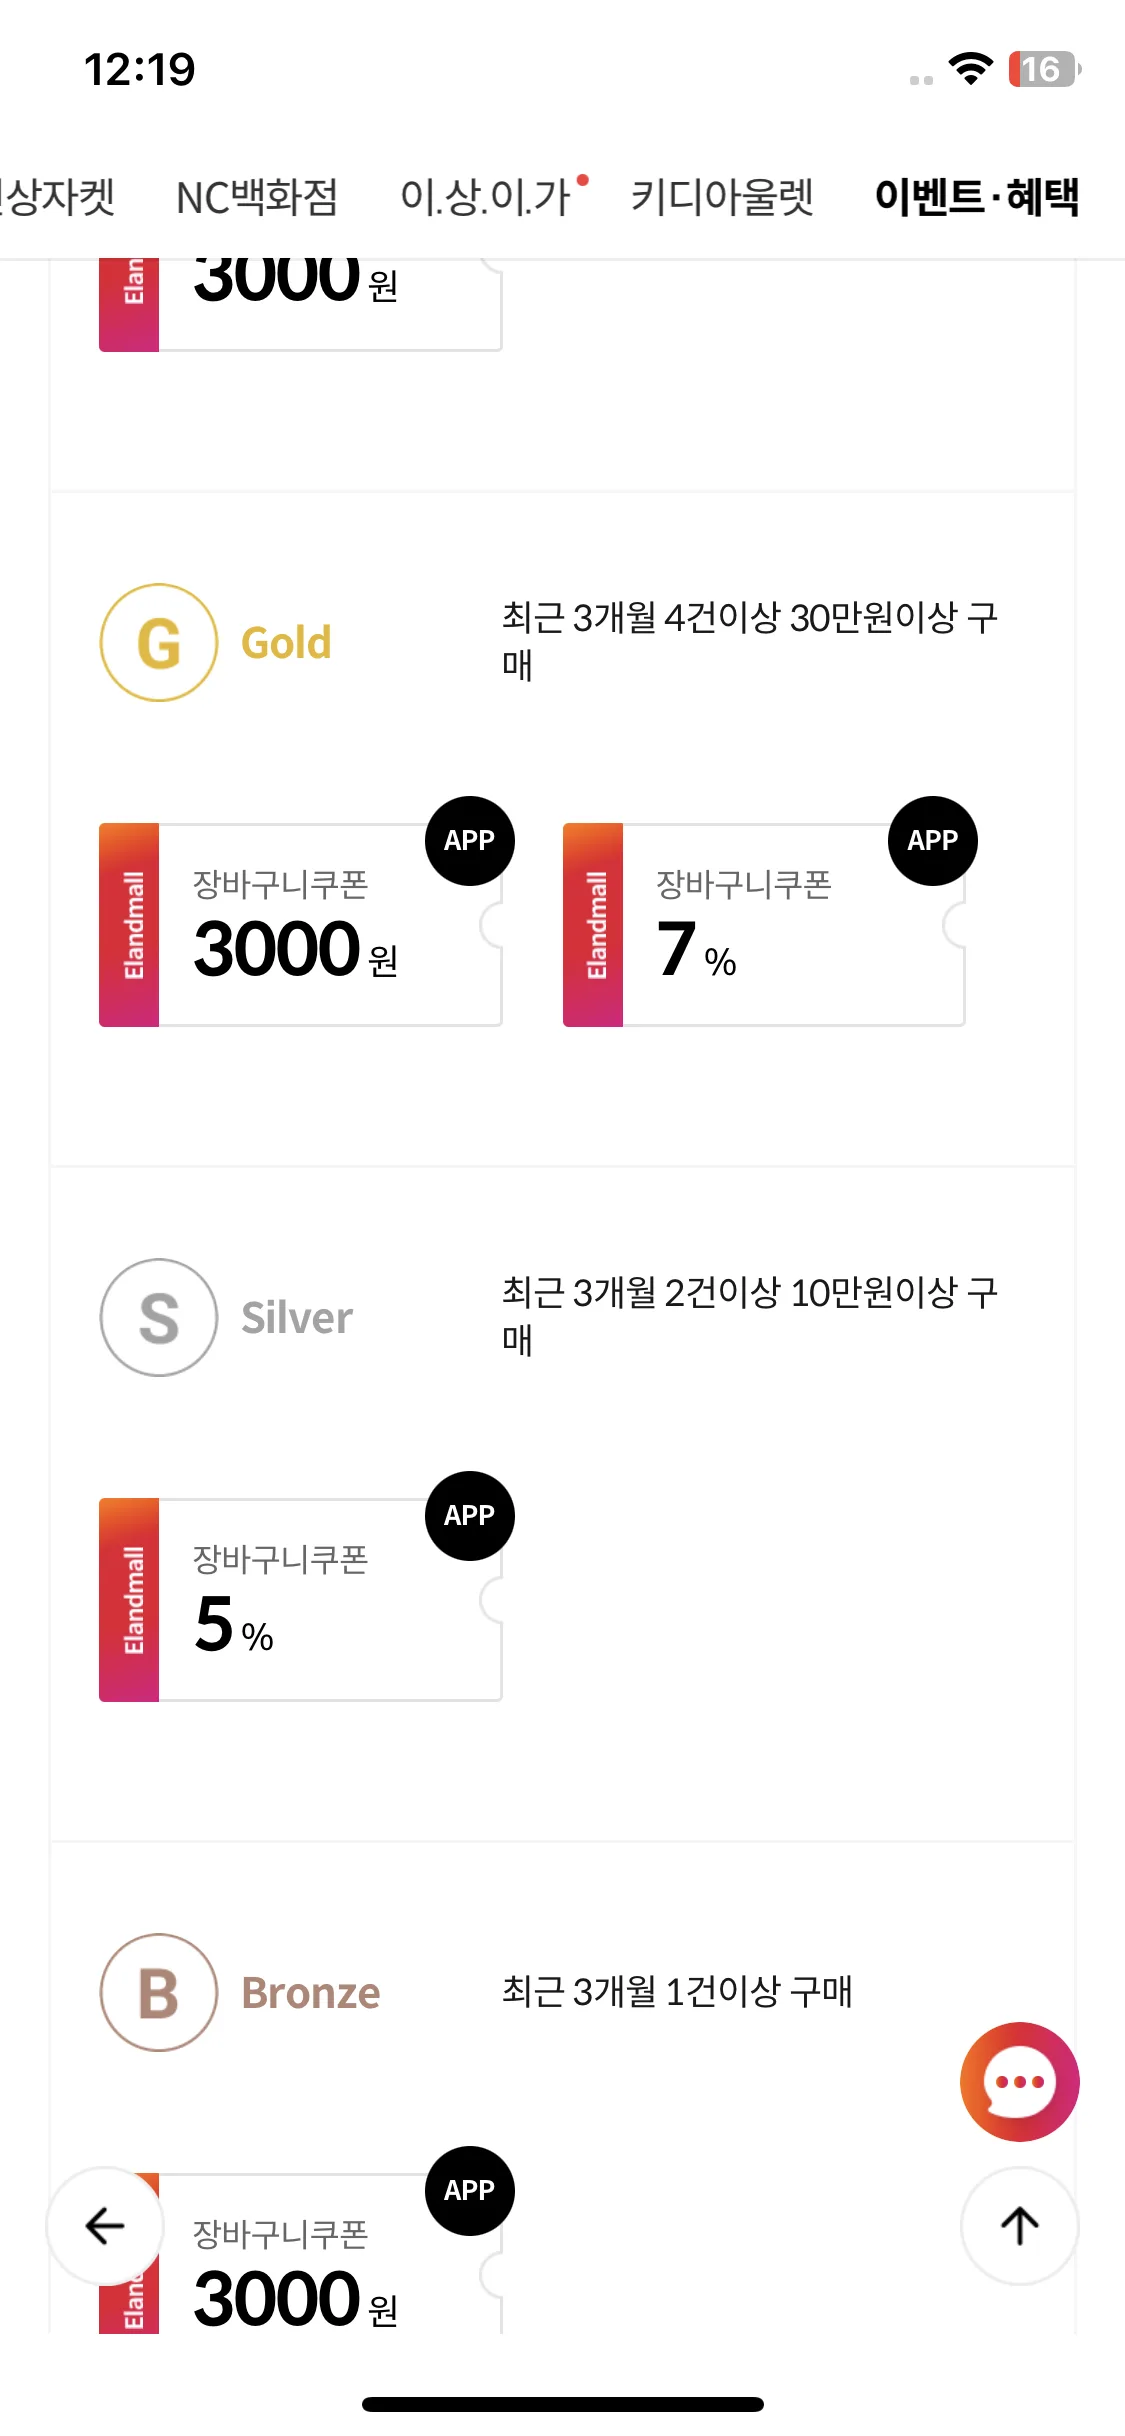Open the 이벤트·혜택 tab
The image size is (1125, 2436).
point(977,196)
